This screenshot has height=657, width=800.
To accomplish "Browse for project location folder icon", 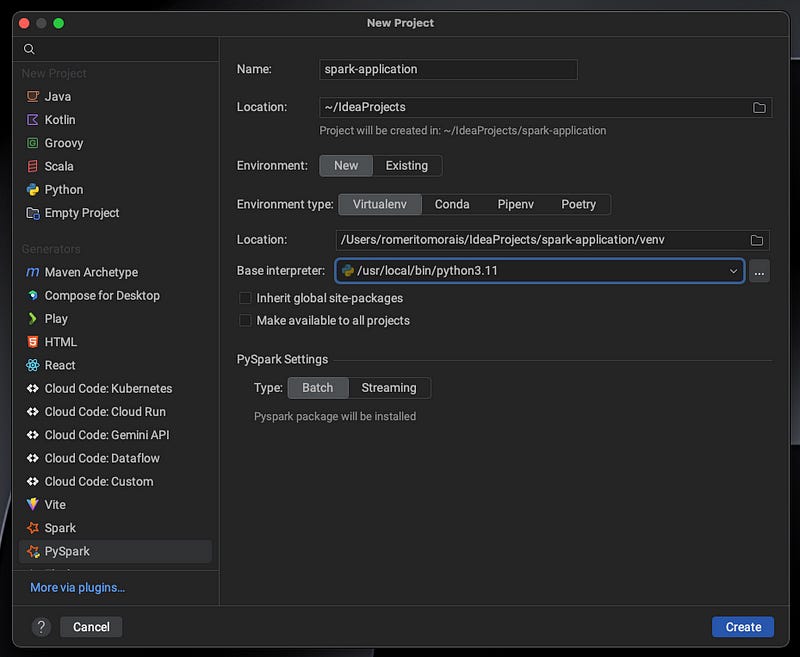I will click(x=759, y=108).
